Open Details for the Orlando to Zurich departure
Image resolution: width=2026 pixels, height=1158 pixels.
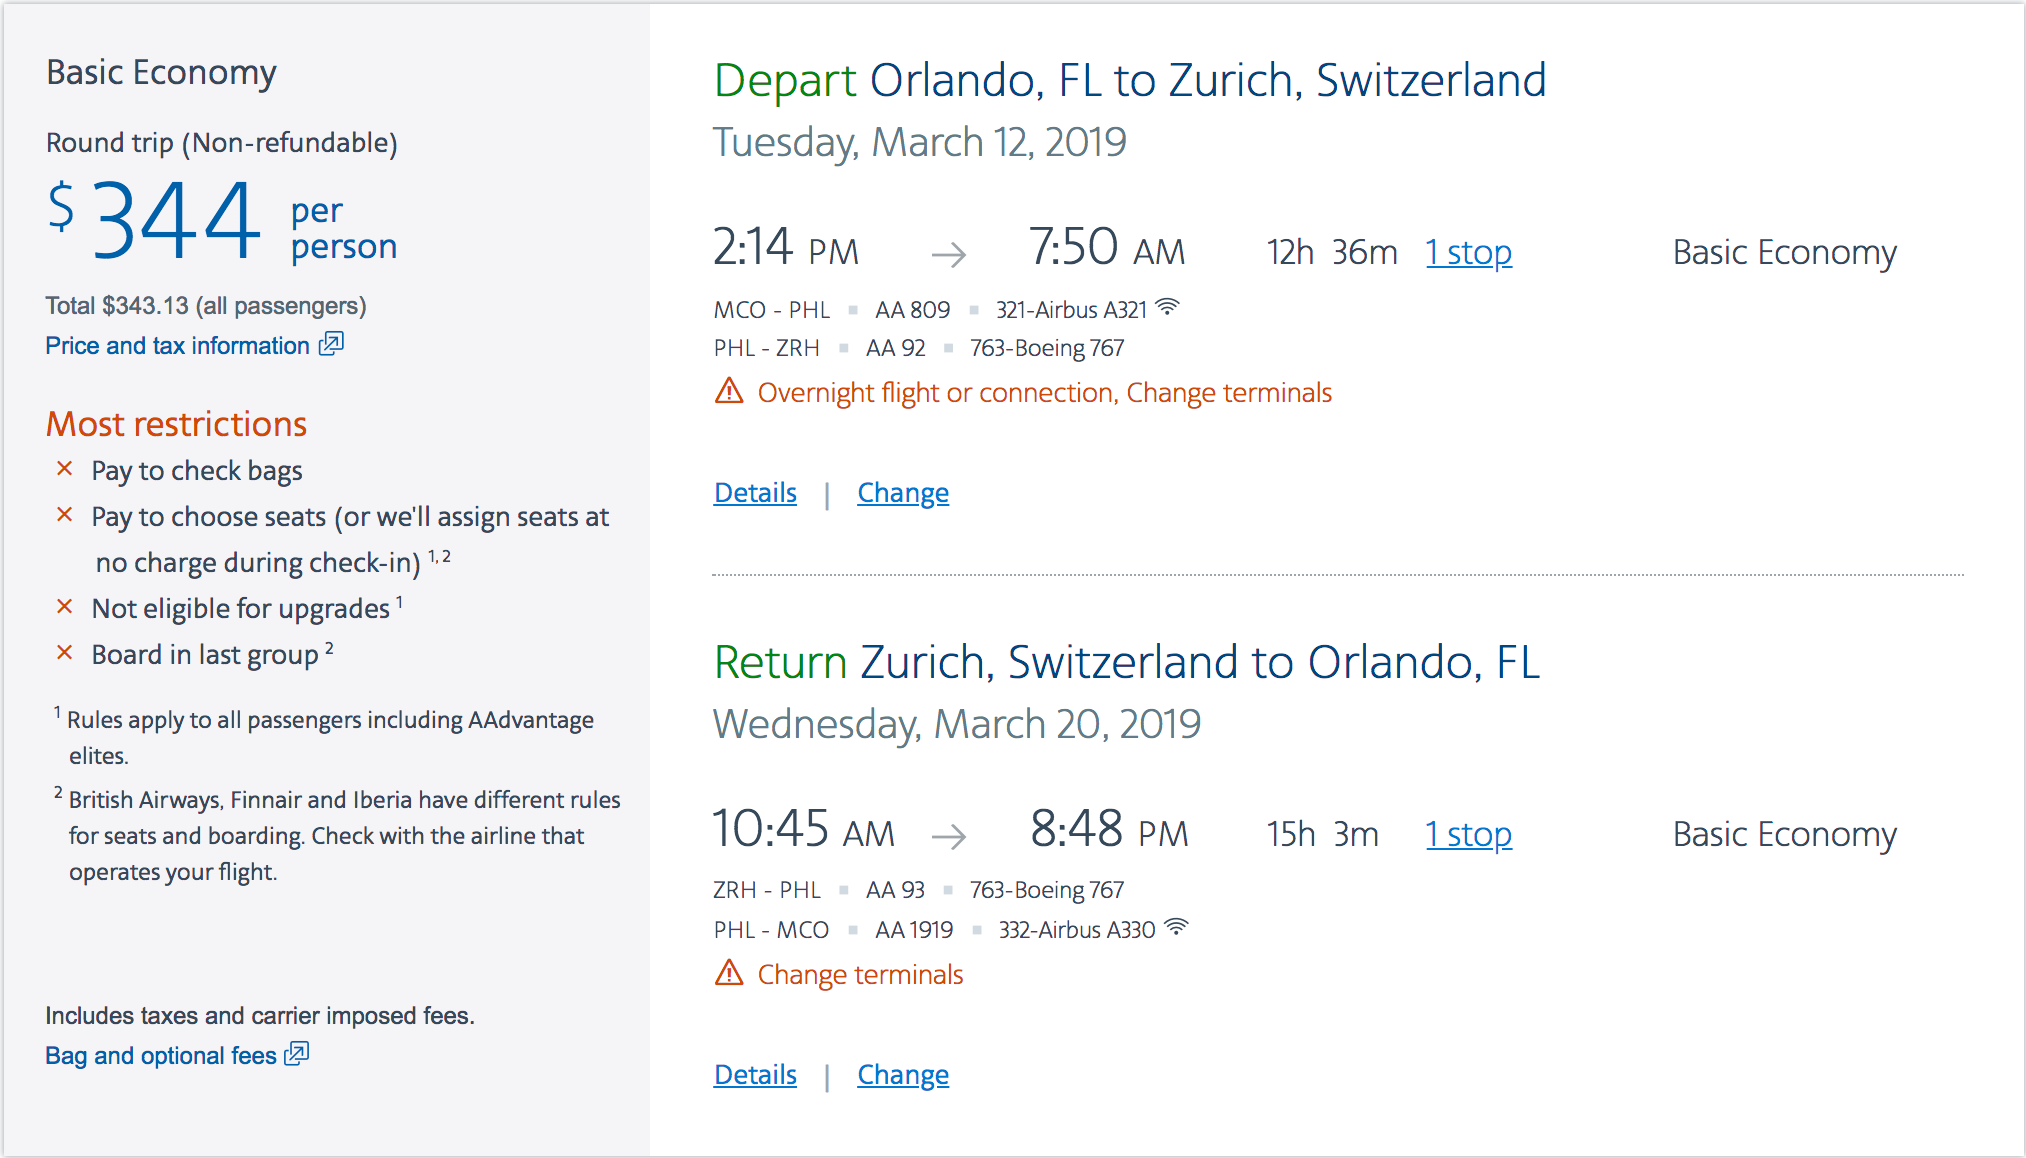coord(755,493)
